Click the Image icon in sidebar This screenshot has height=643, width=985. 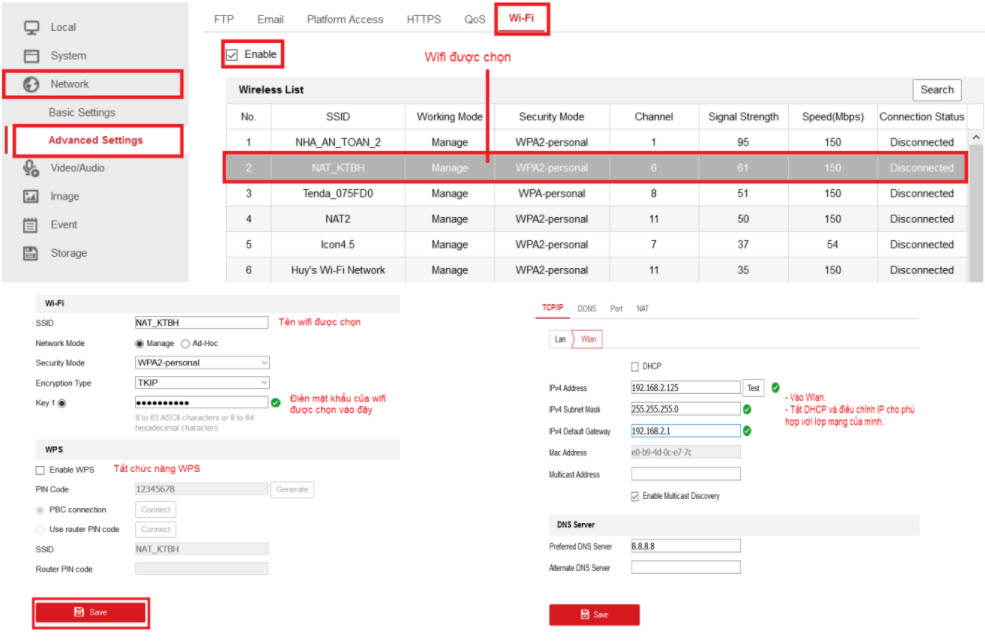(31, 197)
